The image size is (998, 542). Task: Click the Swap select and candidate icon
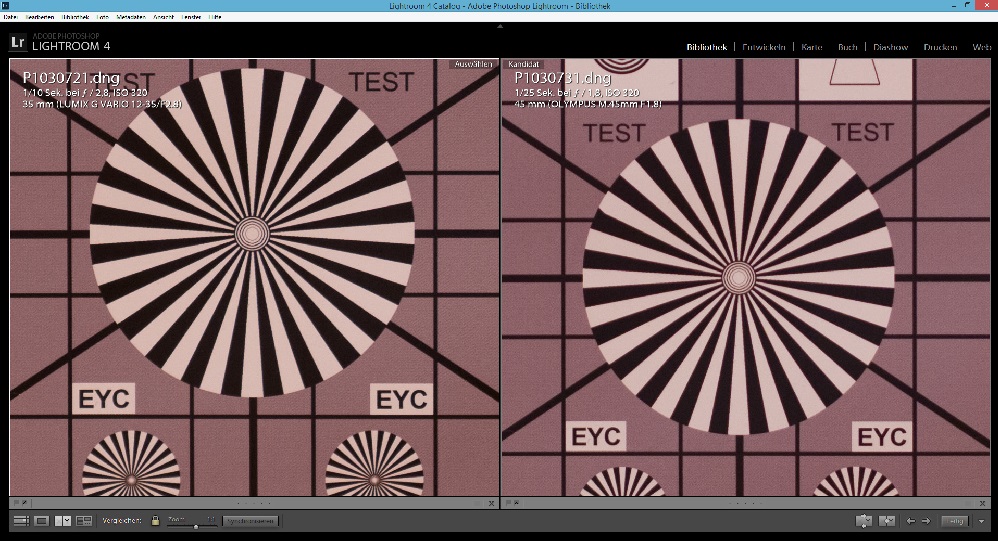coord(864,521)
